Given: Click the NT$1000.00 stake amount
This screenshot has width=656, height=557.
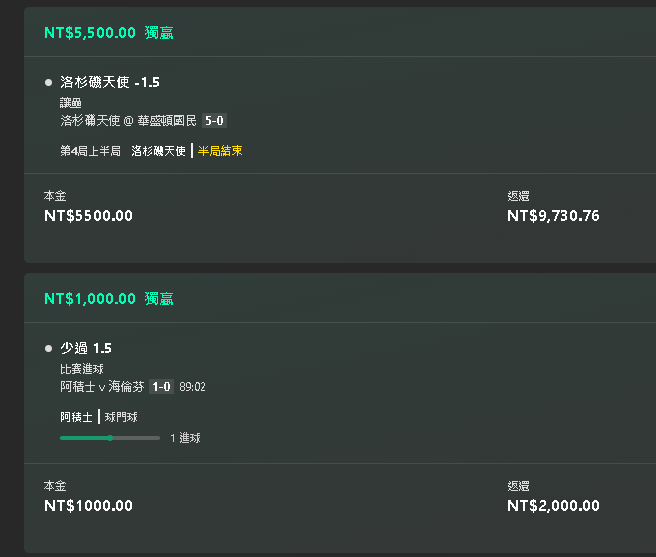Looking at the screenshot, I should (x=88, y=506).
